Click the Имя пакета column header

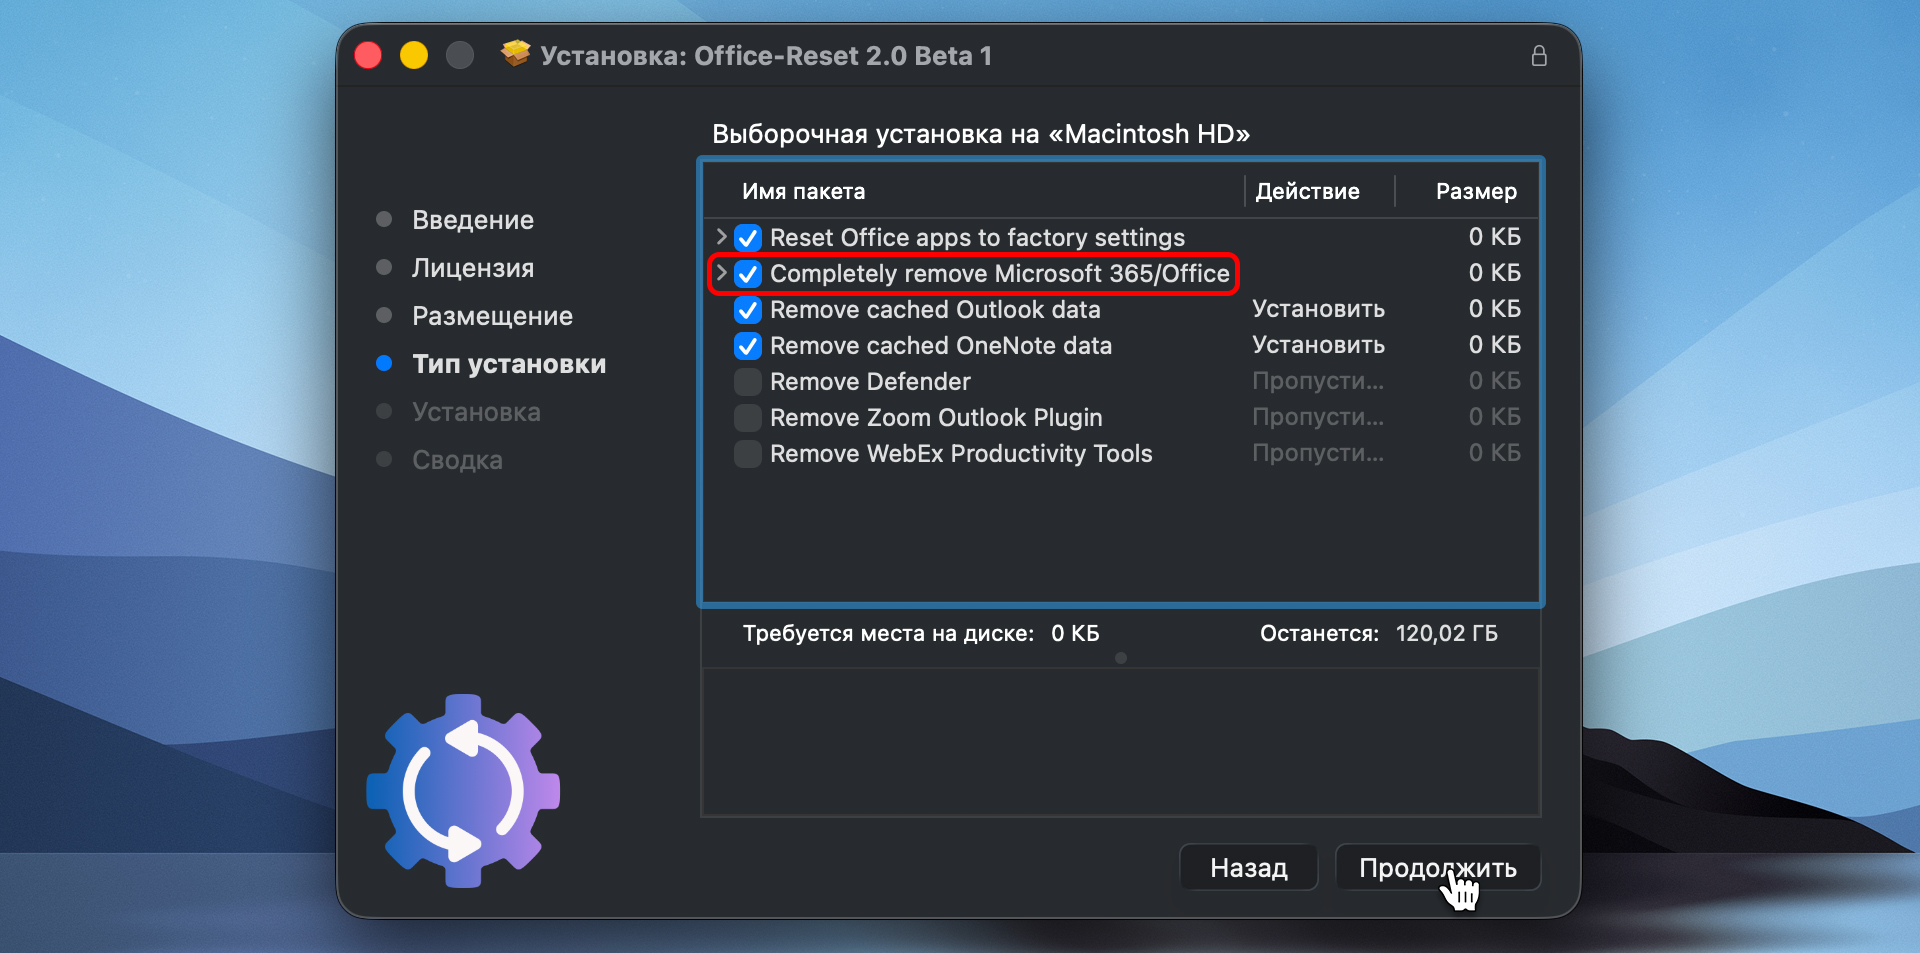pos(803,191)
